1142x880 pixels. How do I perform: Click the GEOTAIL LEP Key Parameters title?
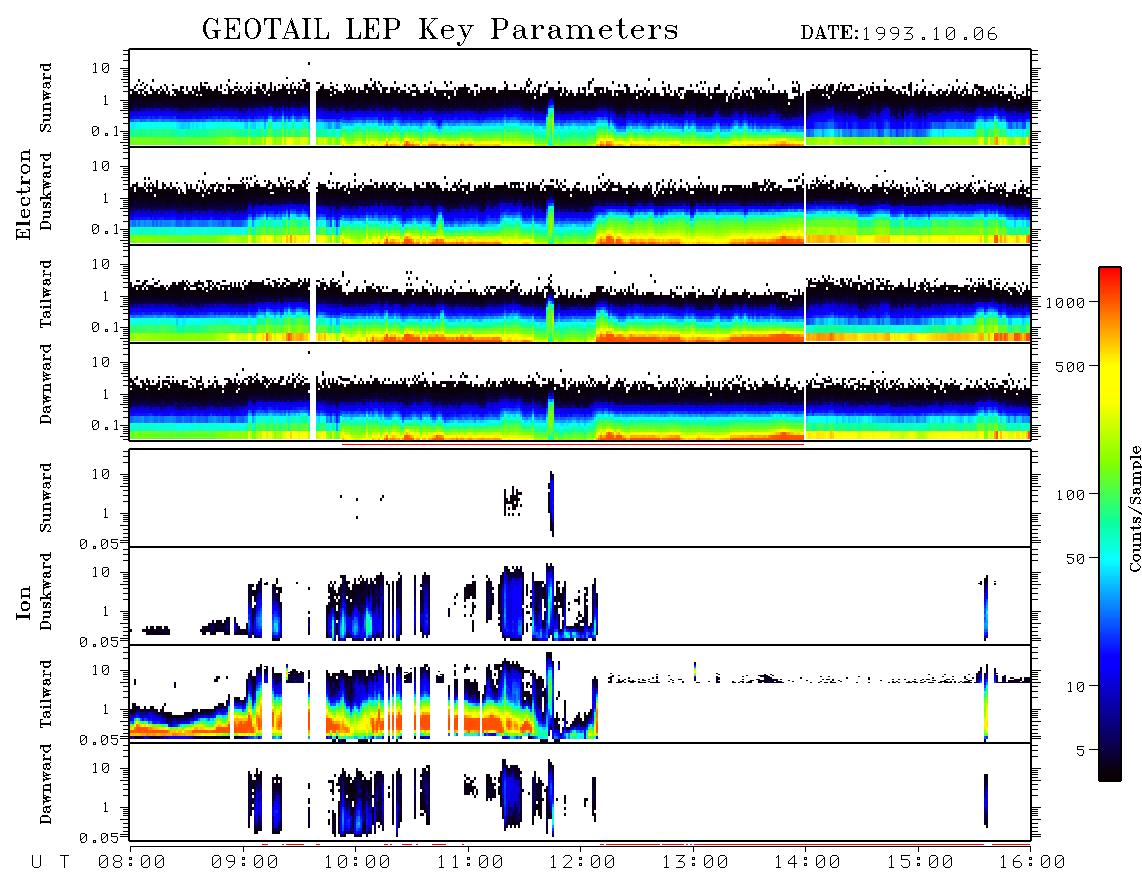pos(440,31)
